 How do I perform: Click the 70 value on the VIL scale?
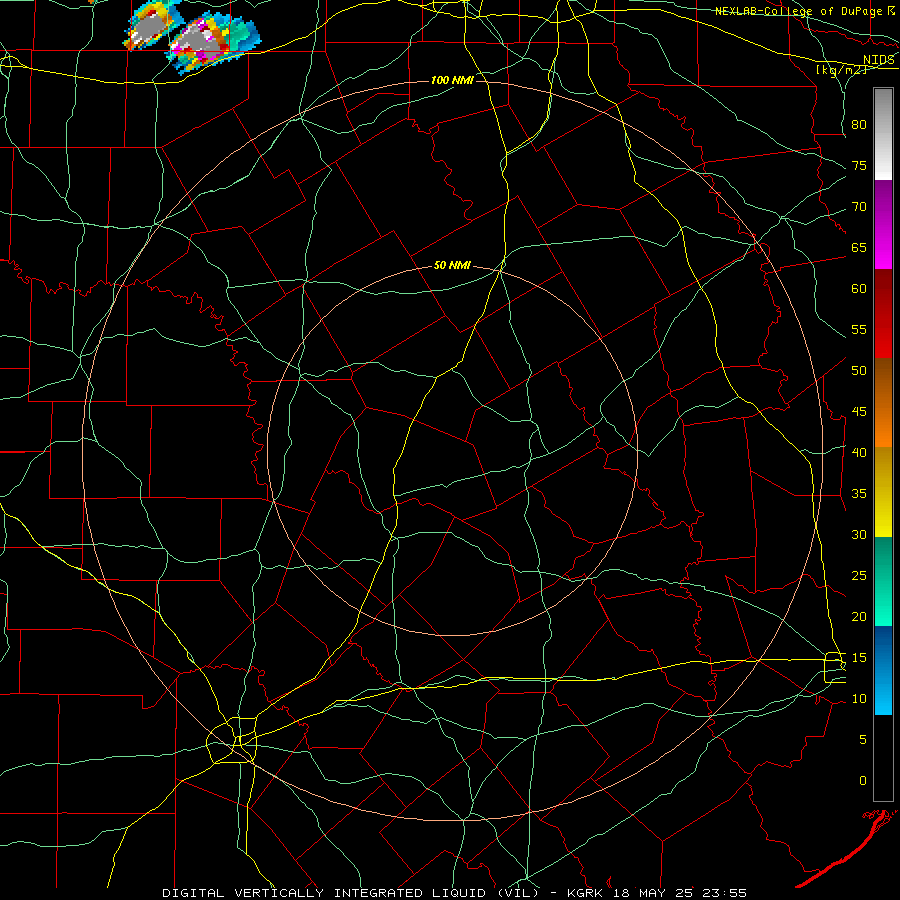(x=859, y=207)
